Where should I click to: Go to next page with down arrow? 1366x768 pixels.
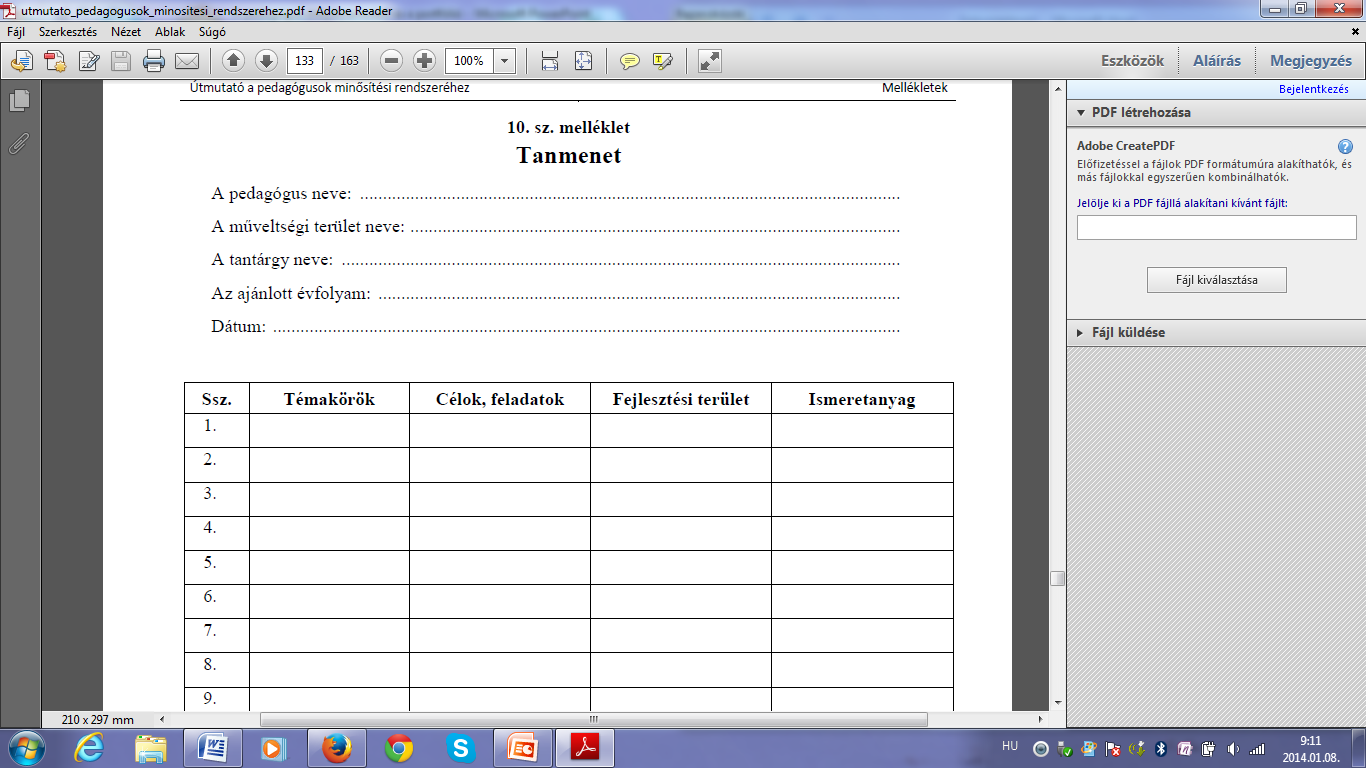click(266, 61)
